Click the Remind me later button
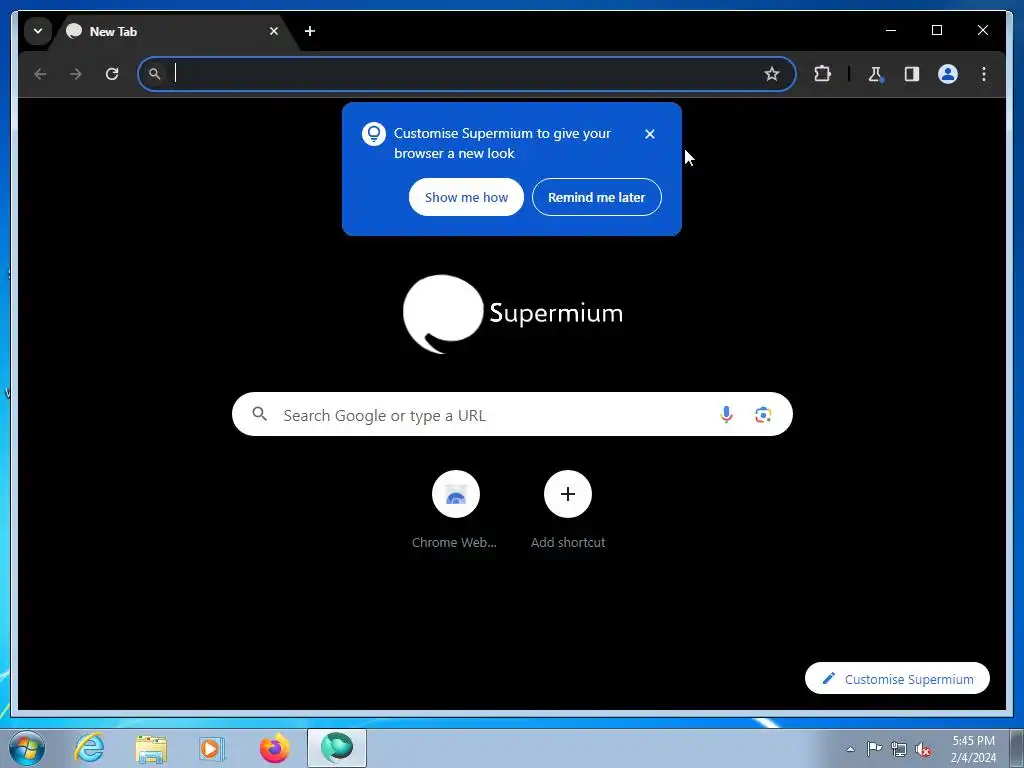This screenshot has height=768, width=1024. (x=596, y=197)
